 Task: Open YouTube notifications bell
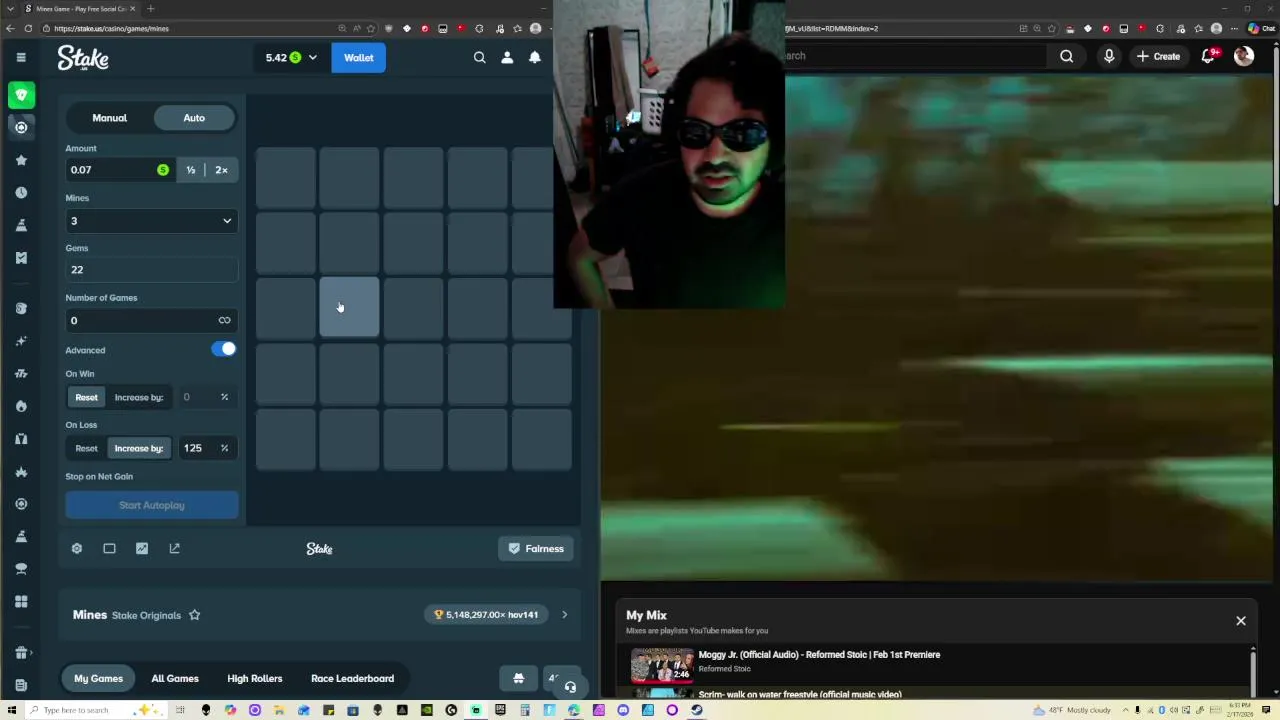click(1208, 56)
